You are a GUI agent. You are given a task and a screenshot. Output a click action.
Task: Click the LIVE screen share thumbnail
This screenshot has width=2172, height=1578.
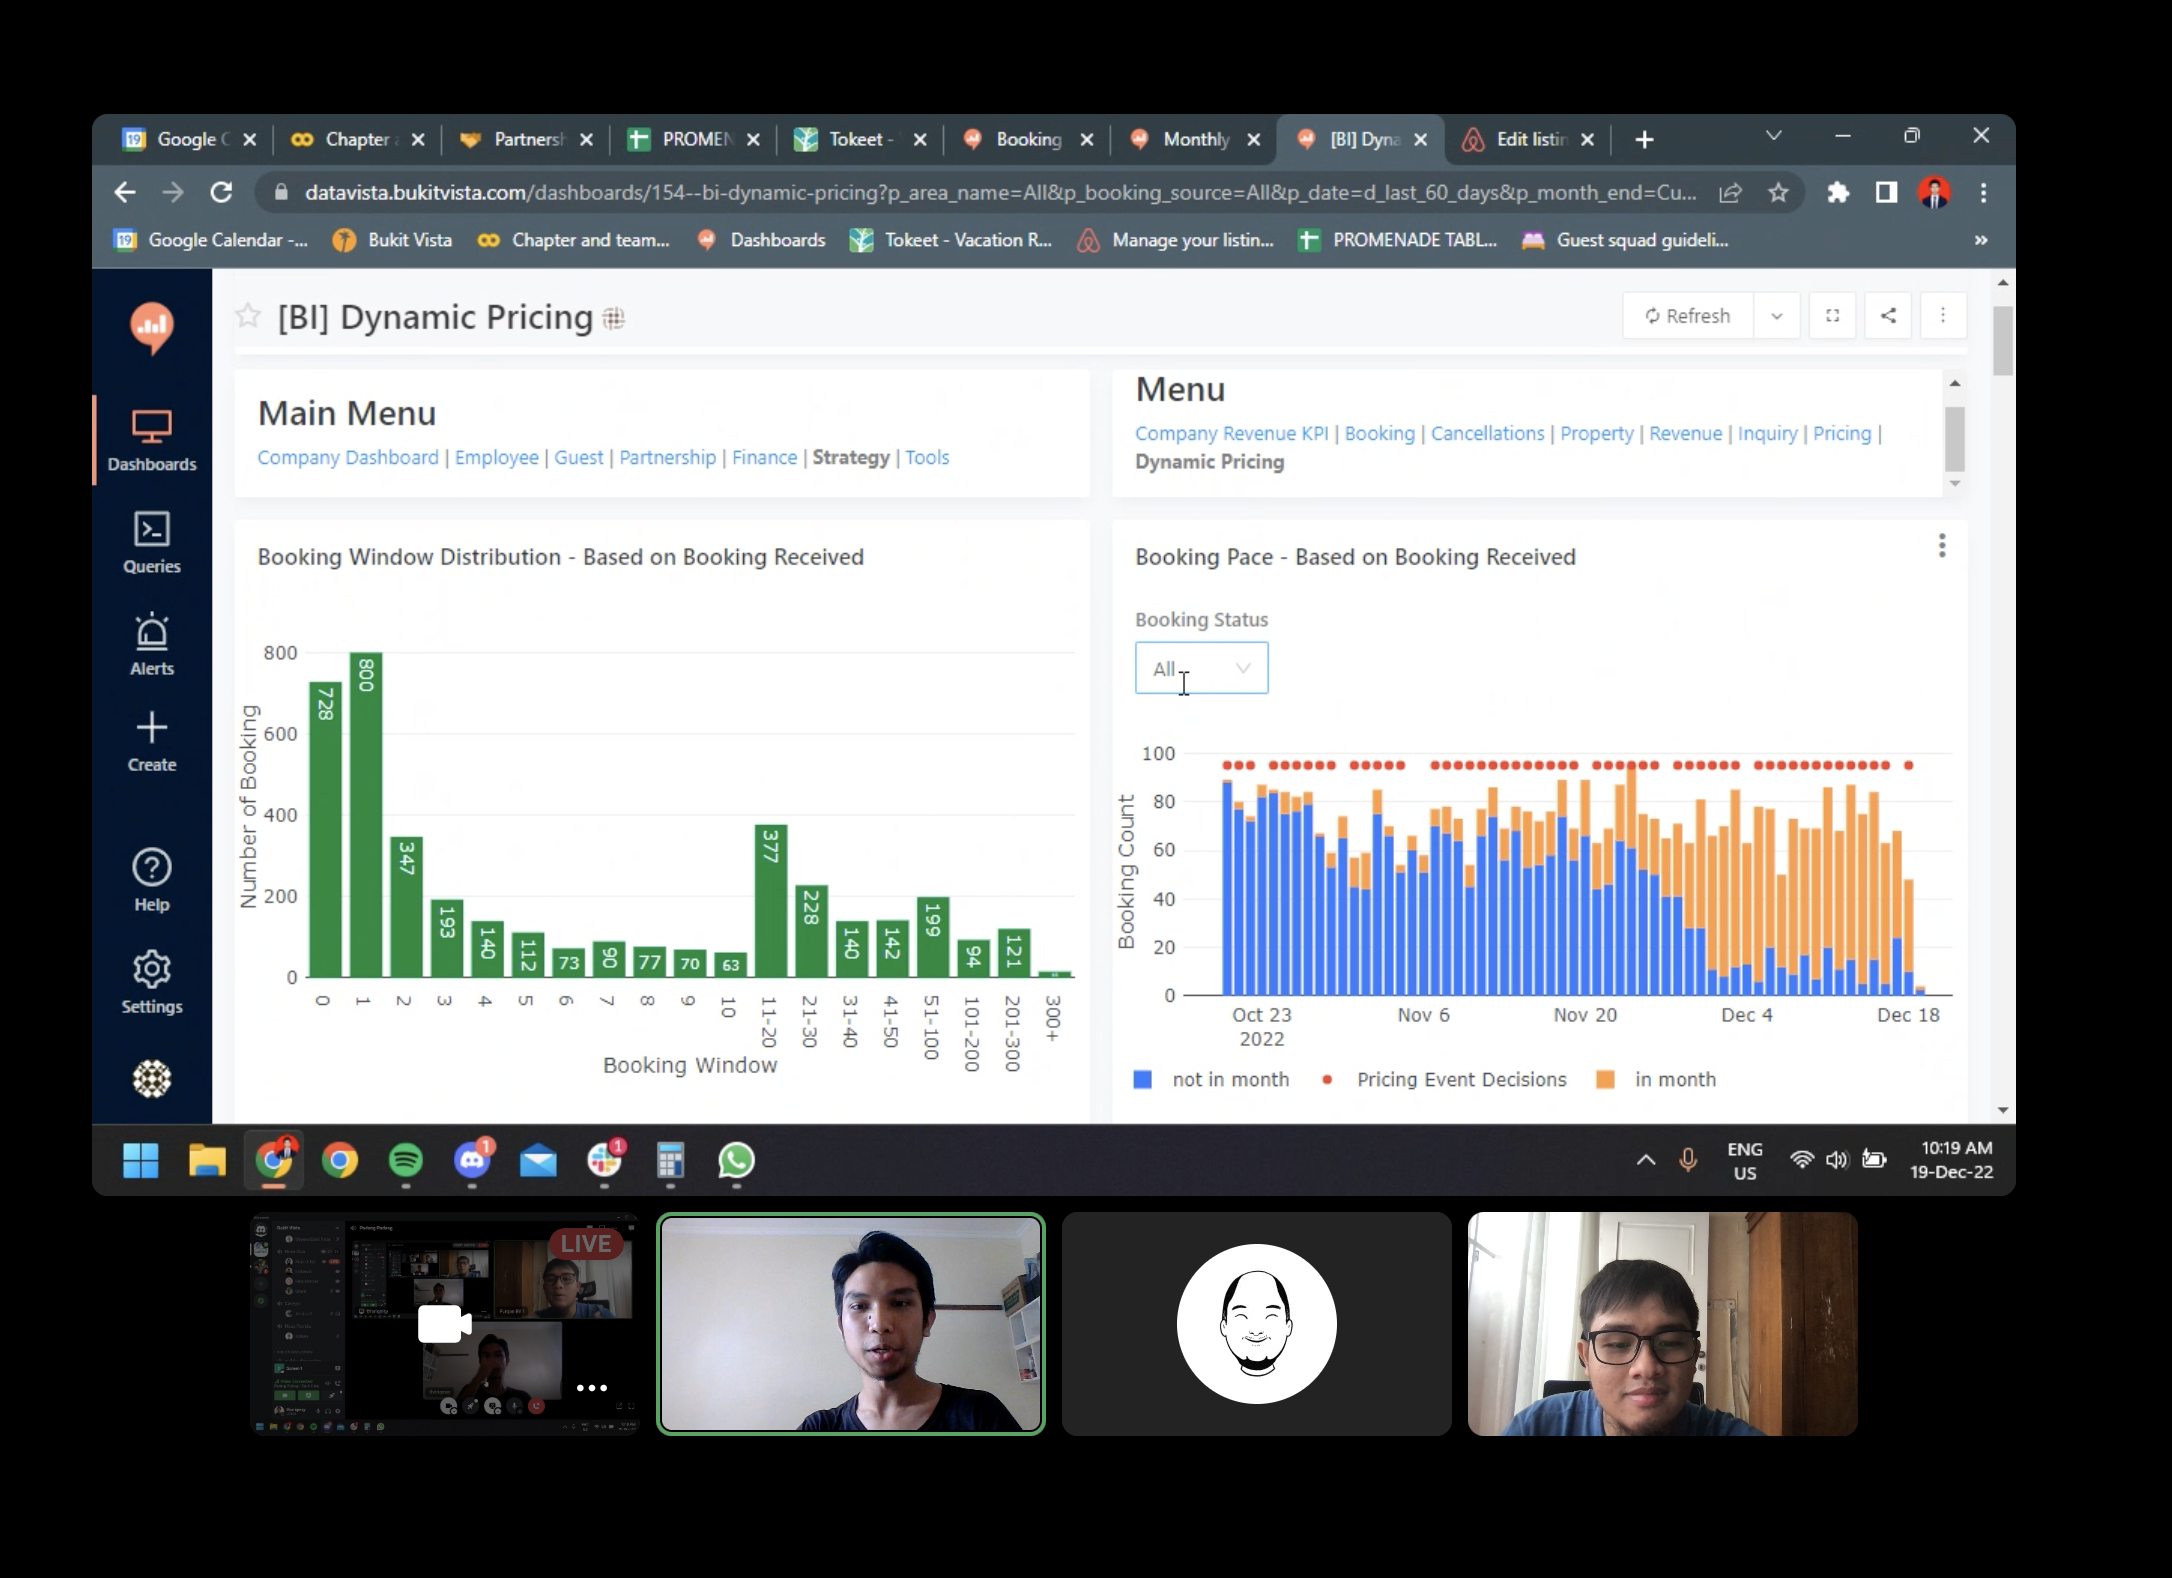tap(444, 1324)
